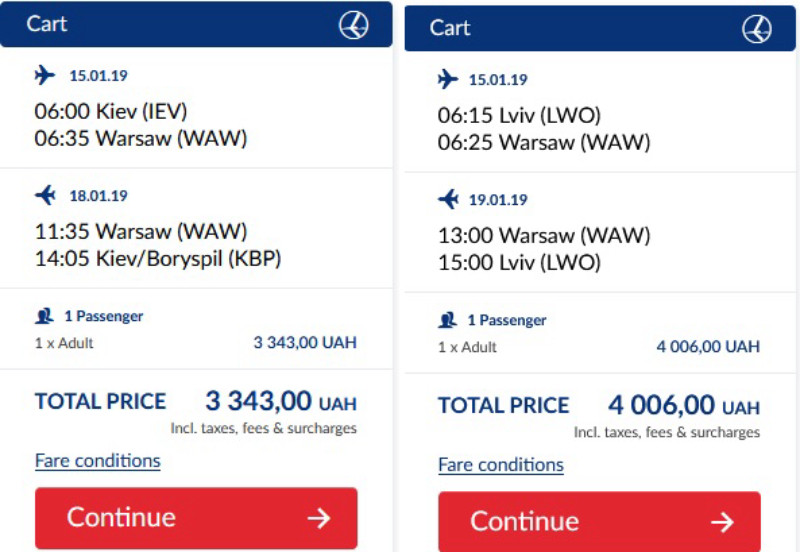
Task: Click the 1 Passenger label in left cart
Action: pos(104,316)
